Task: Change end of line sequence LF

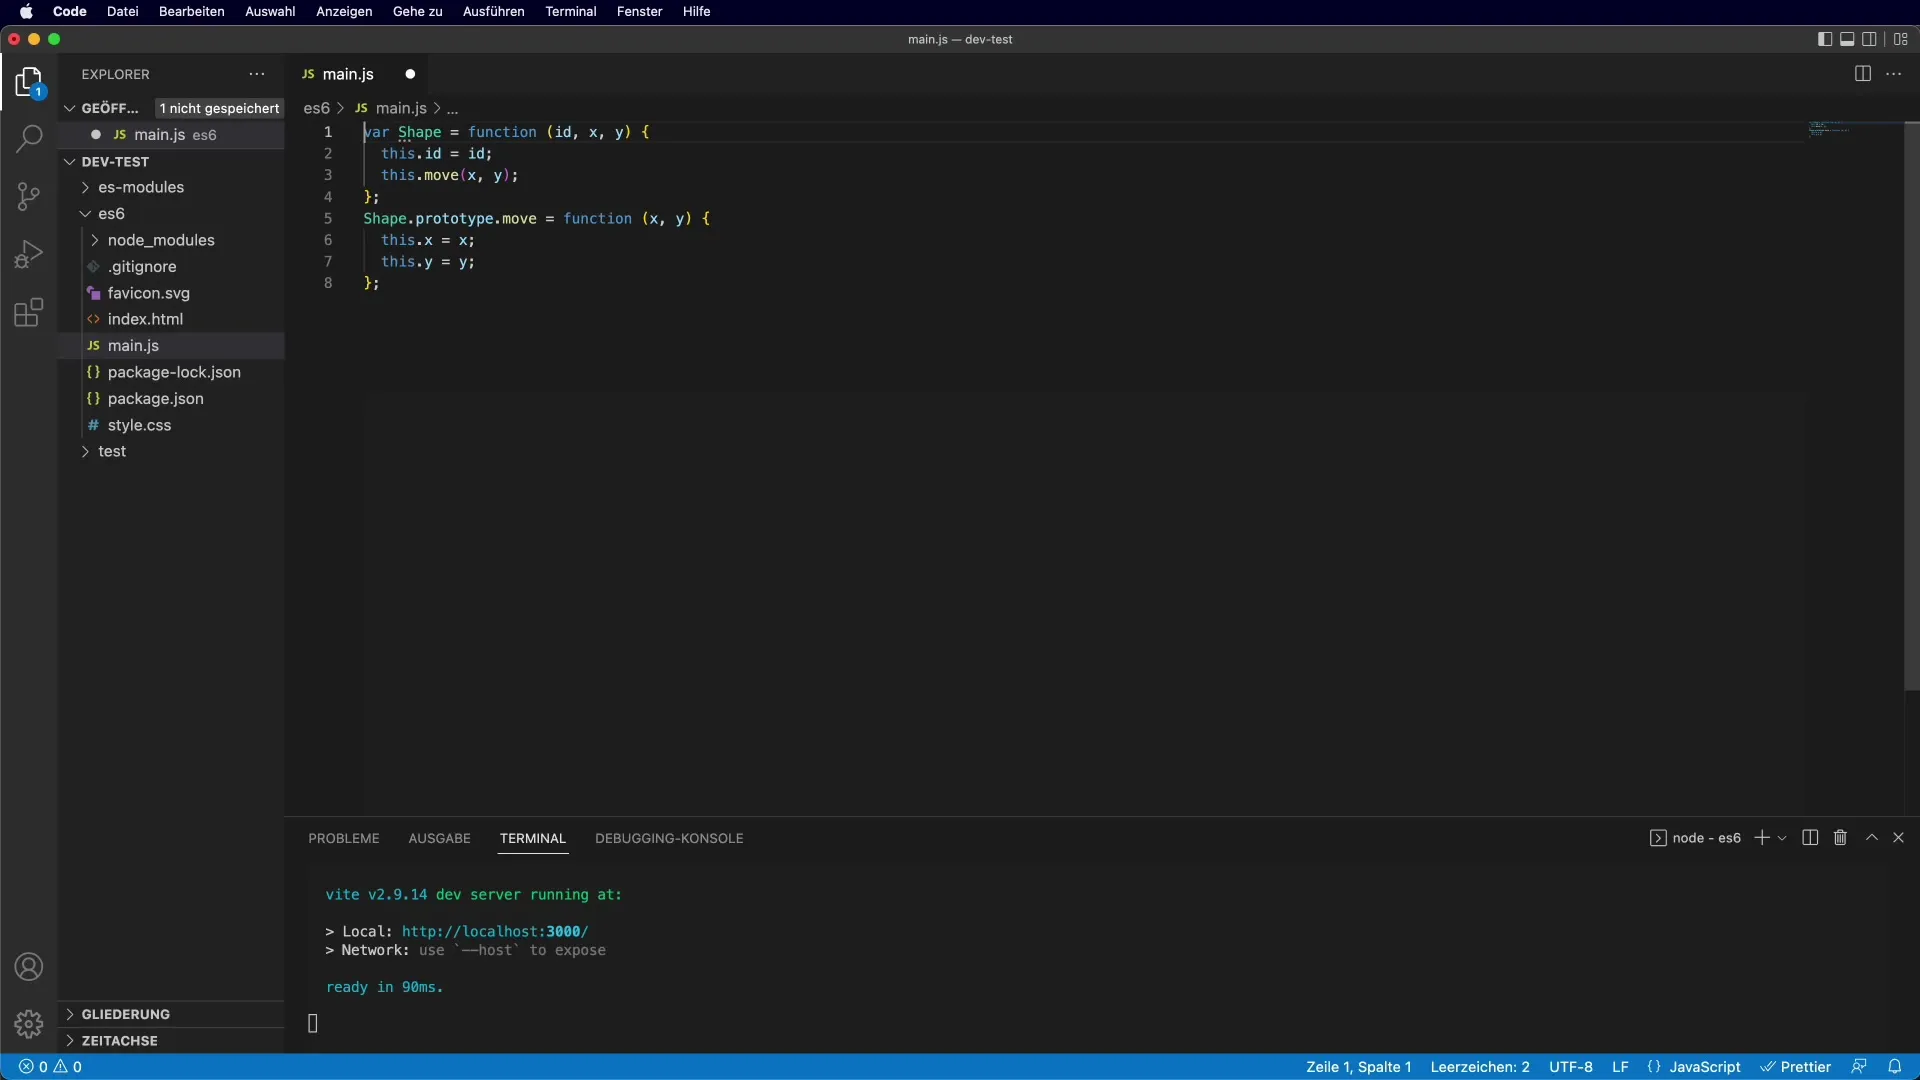Action: [1620, 1067]
